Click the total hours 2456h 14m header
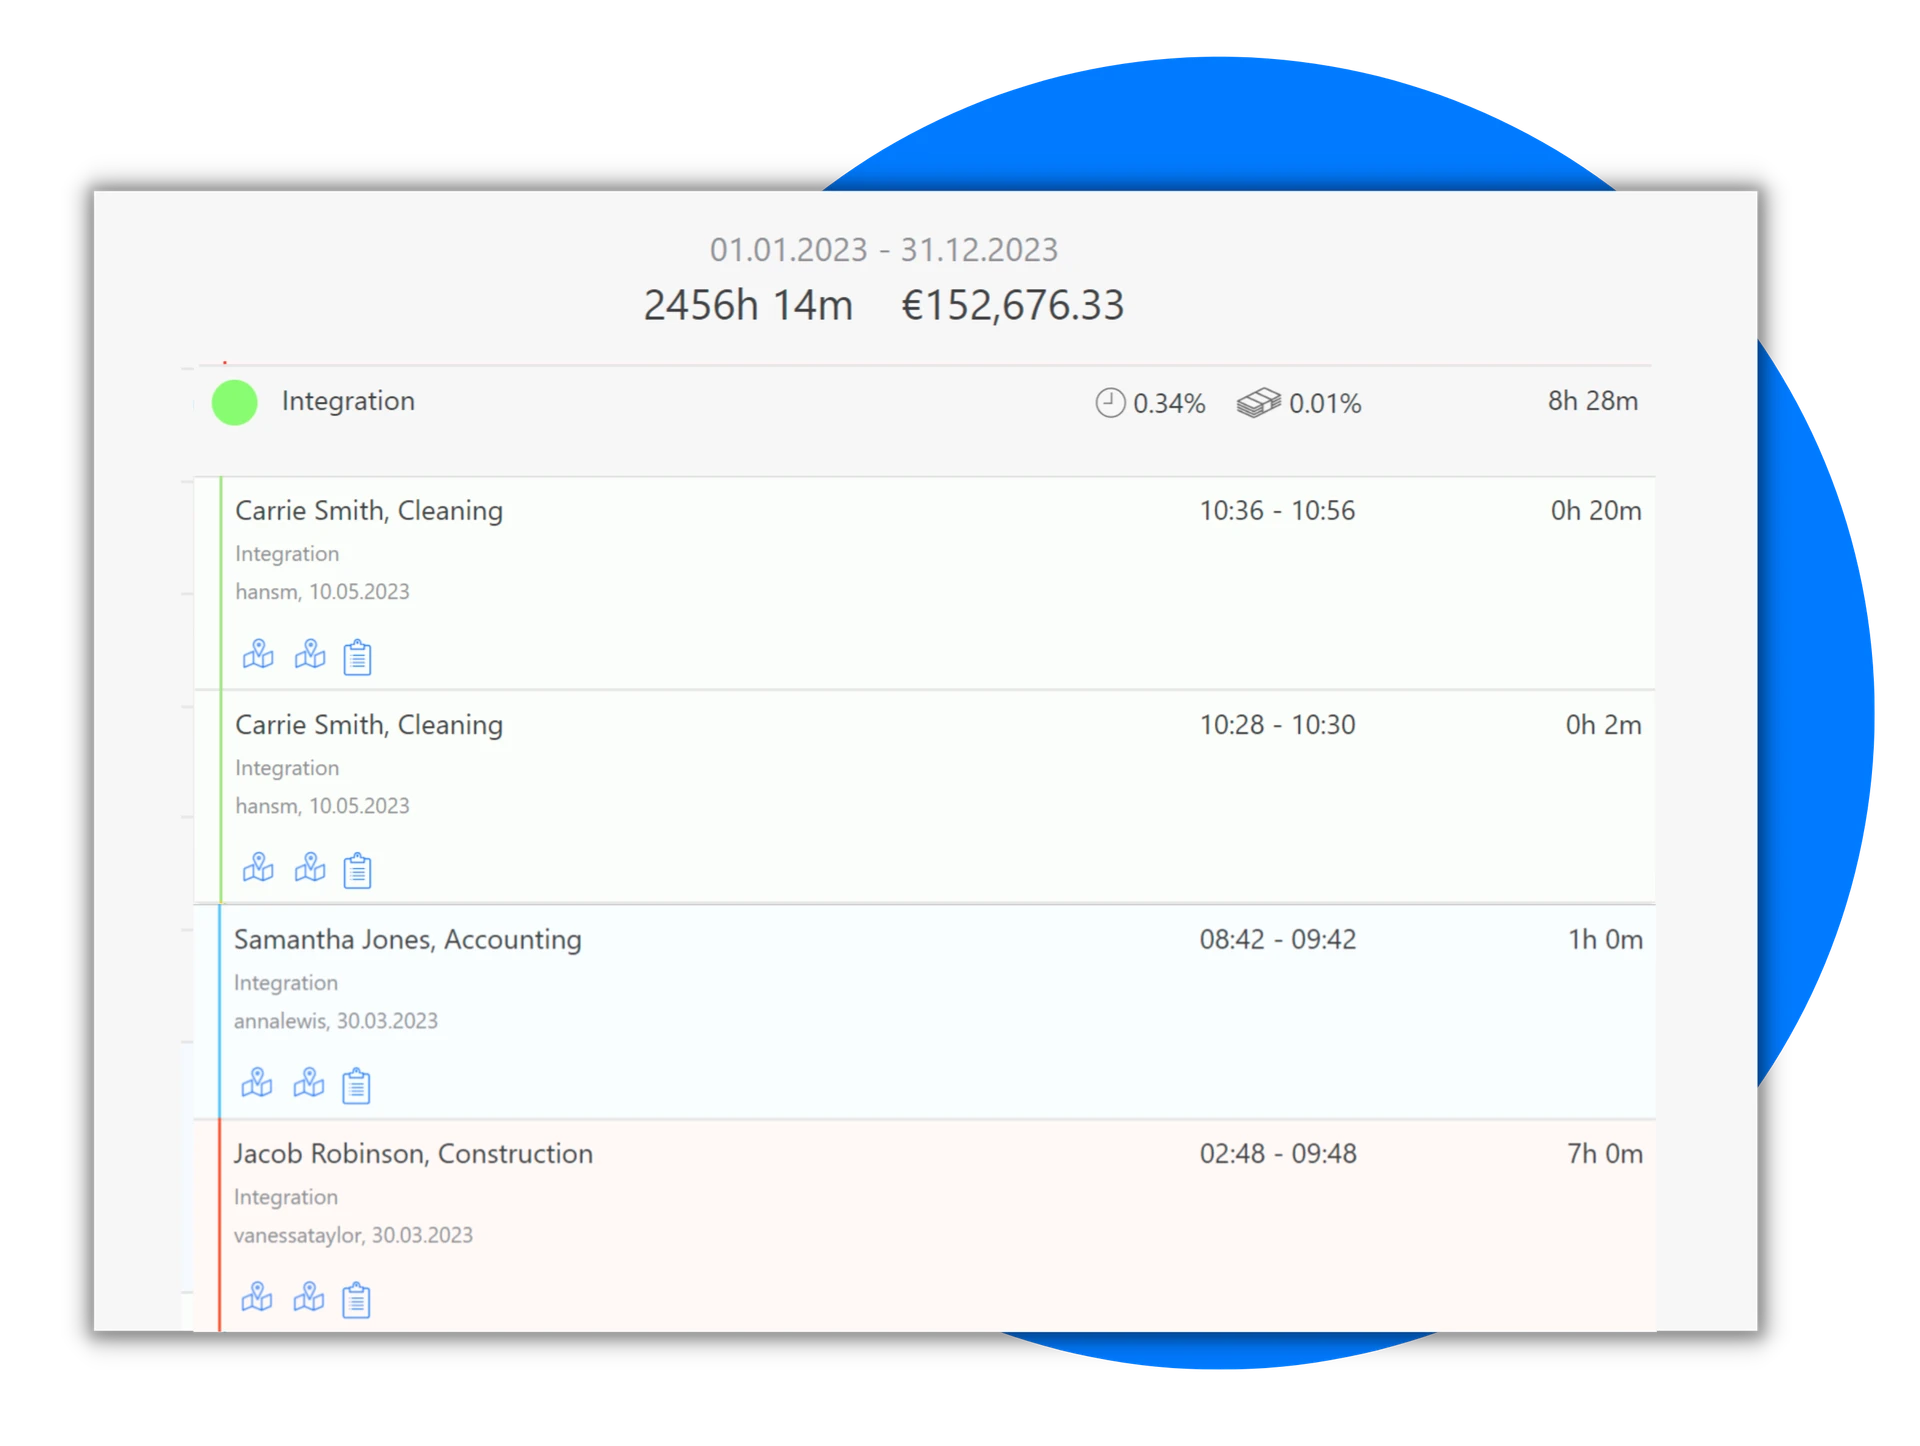This screenshot has width=1920, height=1446. 749,305
